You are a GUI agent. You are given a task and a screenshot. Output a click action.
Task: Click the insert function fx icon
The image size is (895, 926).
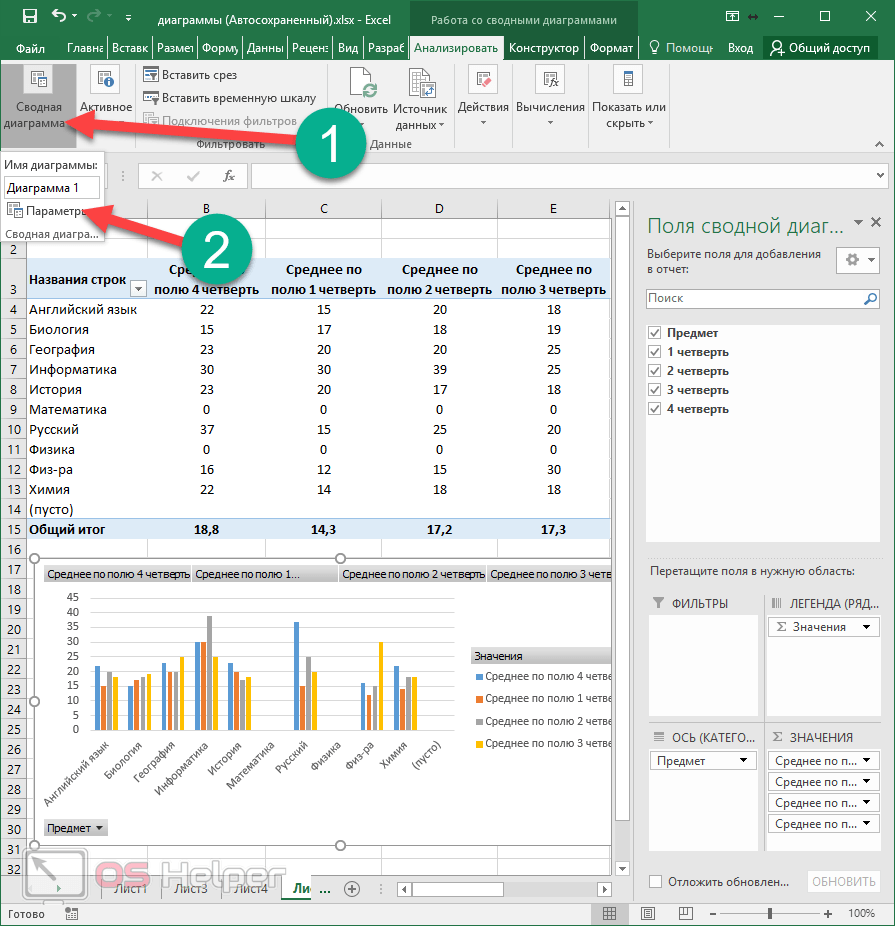pos(228,176)
